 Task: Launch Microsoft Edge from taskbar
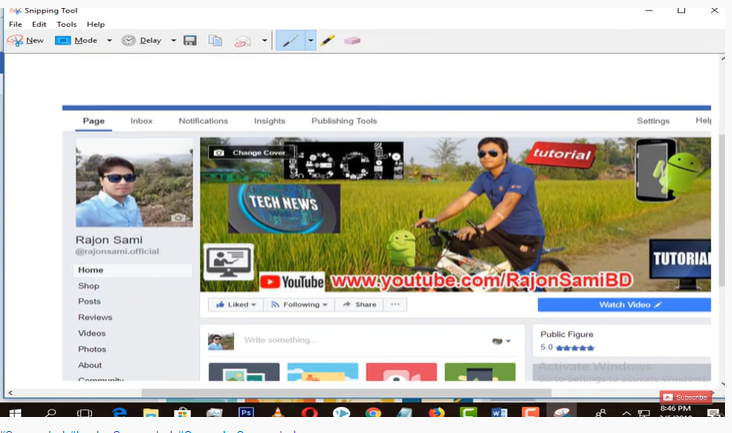point(119,412)
